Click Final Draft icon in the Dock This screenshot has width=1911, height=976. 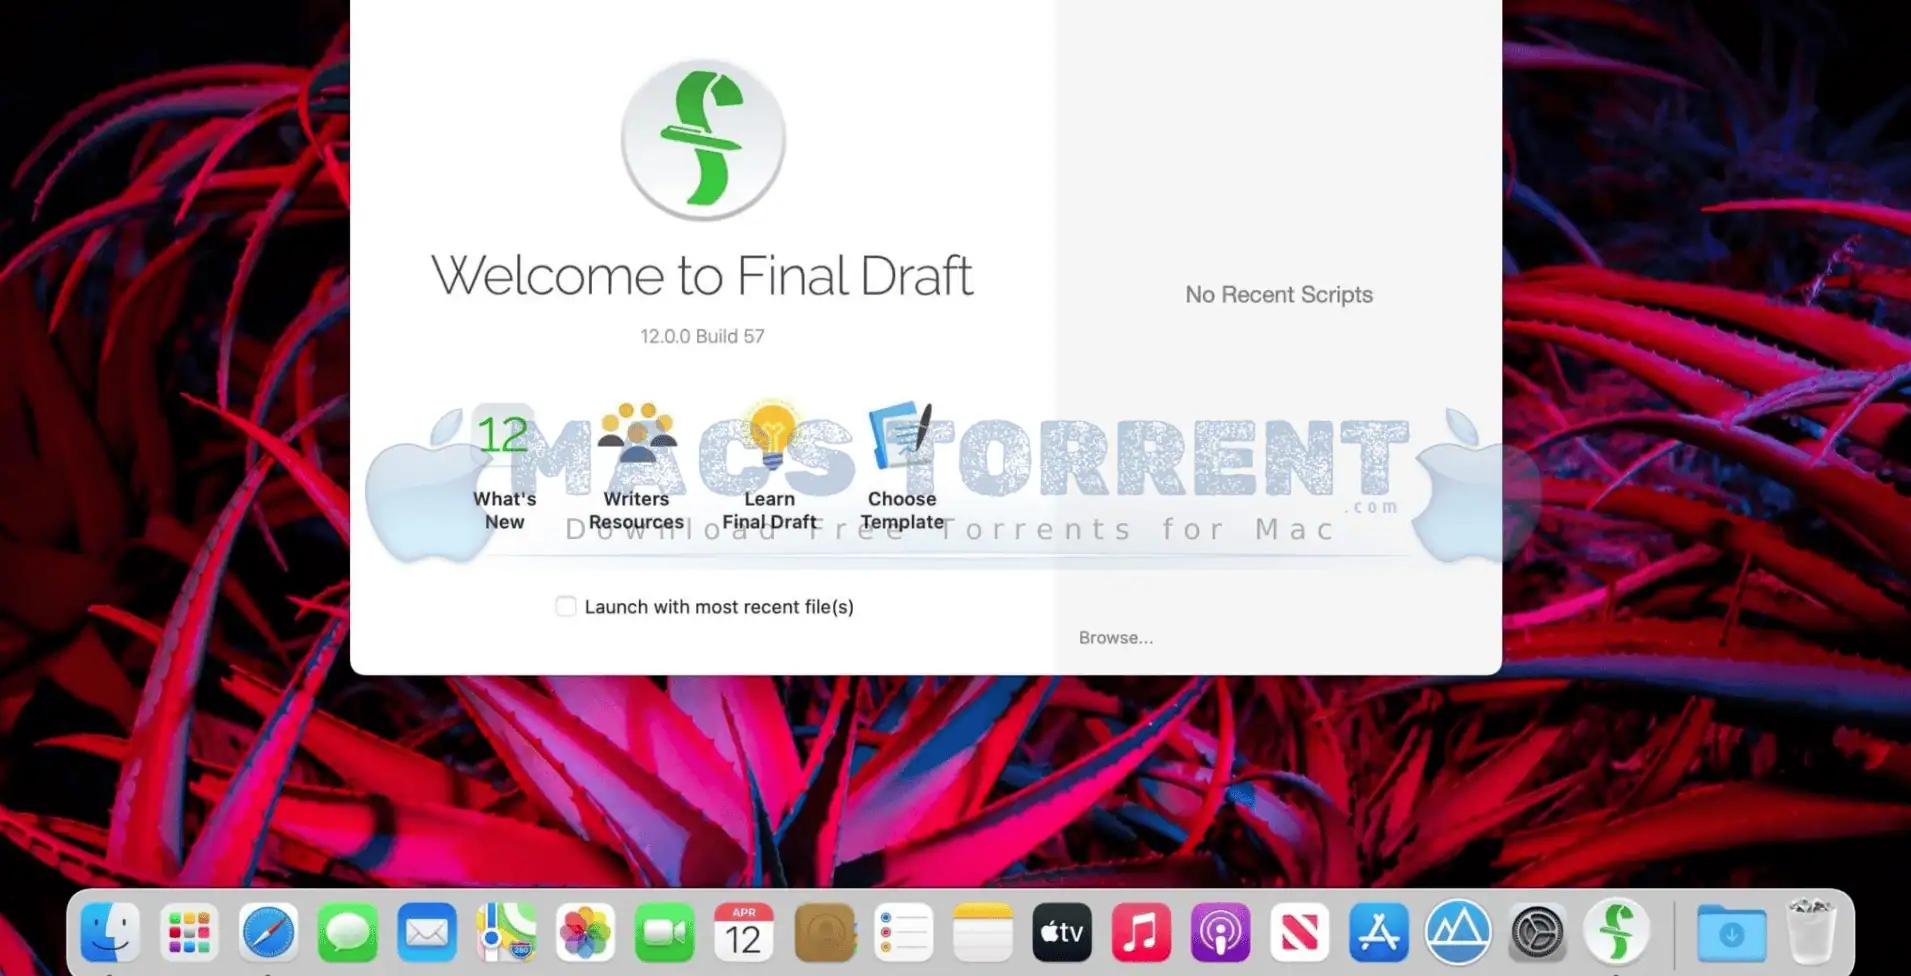pyautogui.click(x=1617, y=932)
